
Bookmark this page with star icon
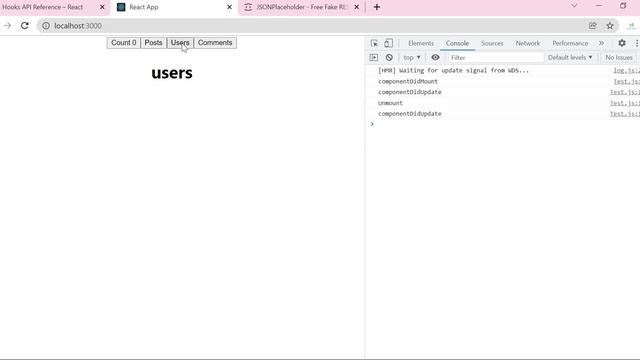[610, 26]
